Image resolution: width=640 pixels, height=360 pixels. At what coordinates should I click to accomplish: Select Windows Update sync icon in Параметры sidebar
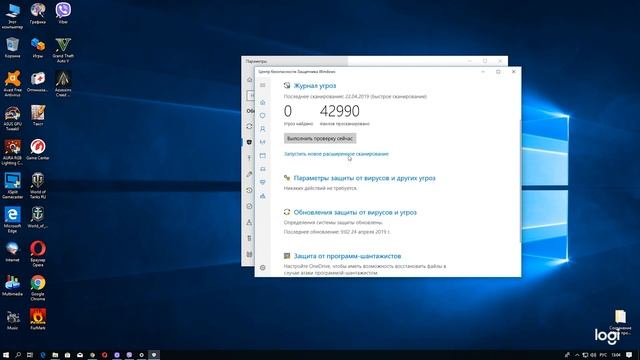[249, 126]
